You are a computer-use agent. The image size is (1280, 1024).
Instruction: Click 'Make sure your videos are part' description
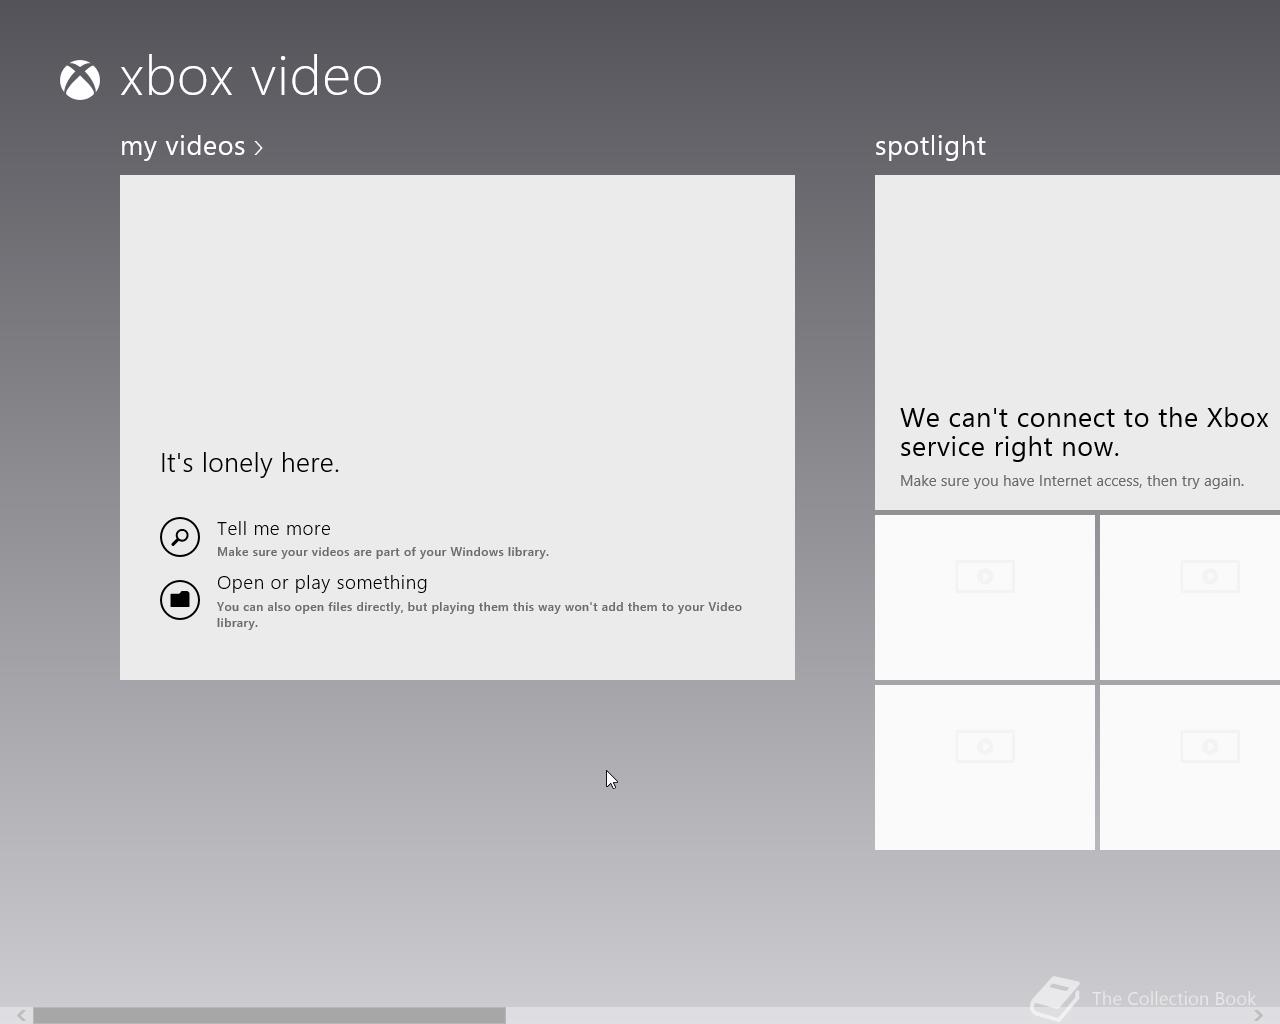pyautogui.click(x=383, y=552)
